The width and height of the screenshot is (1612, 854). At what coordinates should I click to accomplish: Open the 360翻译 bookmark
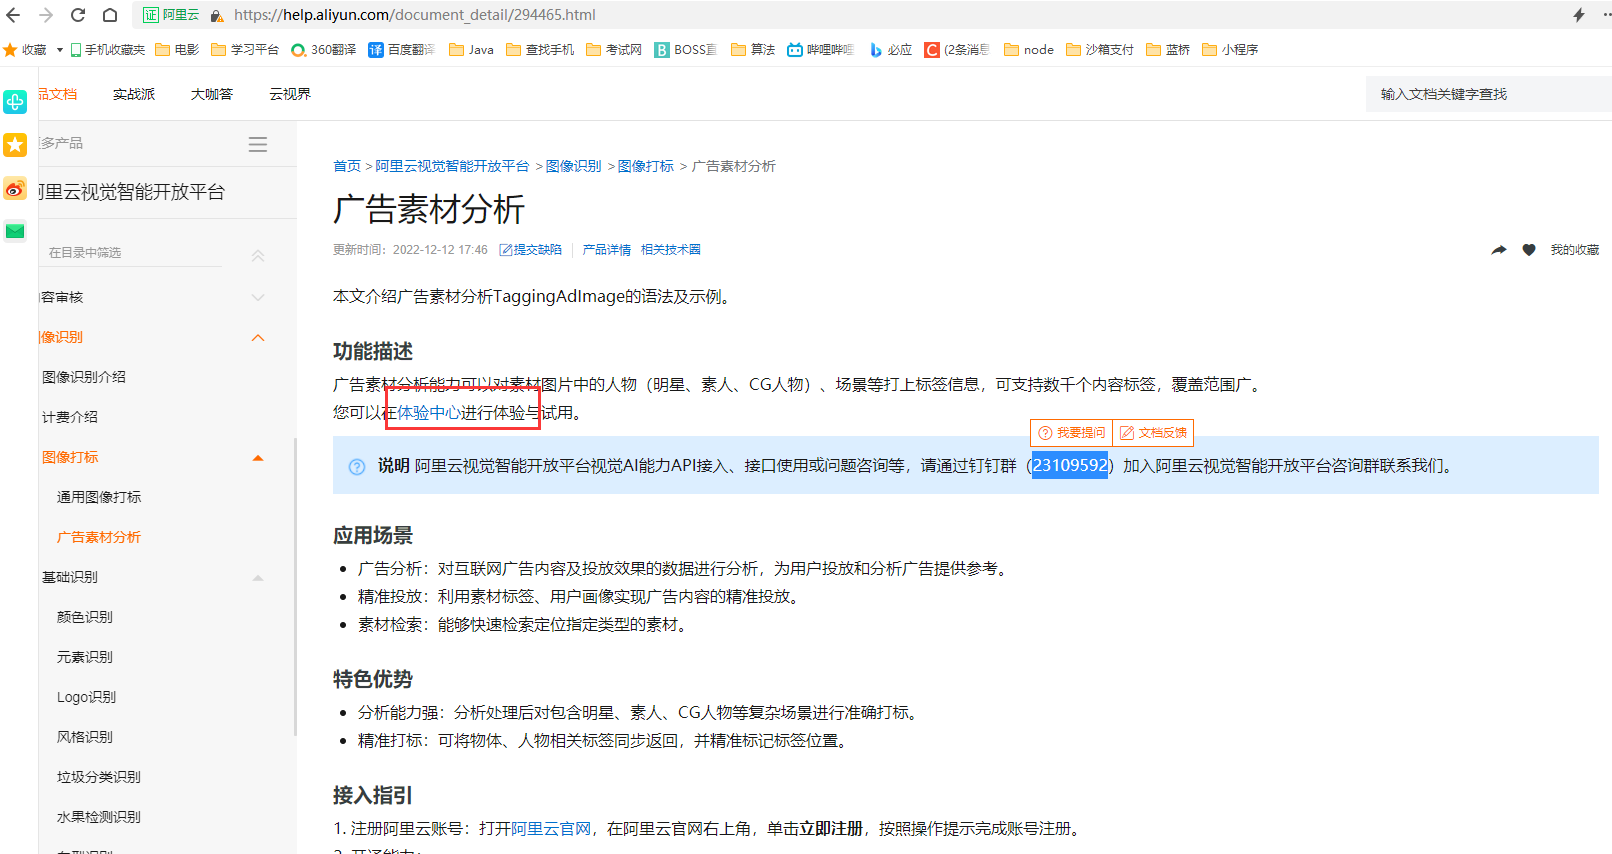point(323,49)
